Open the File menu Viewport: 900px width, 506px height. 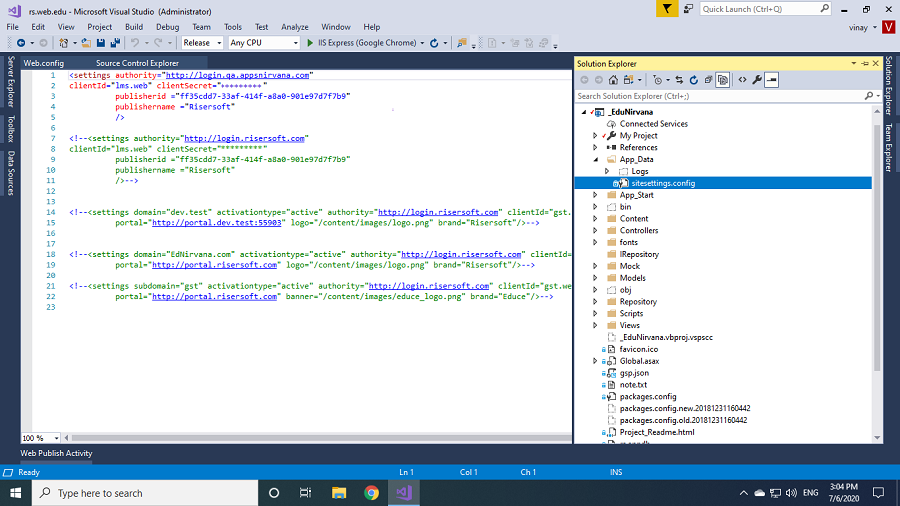[12, 27]
